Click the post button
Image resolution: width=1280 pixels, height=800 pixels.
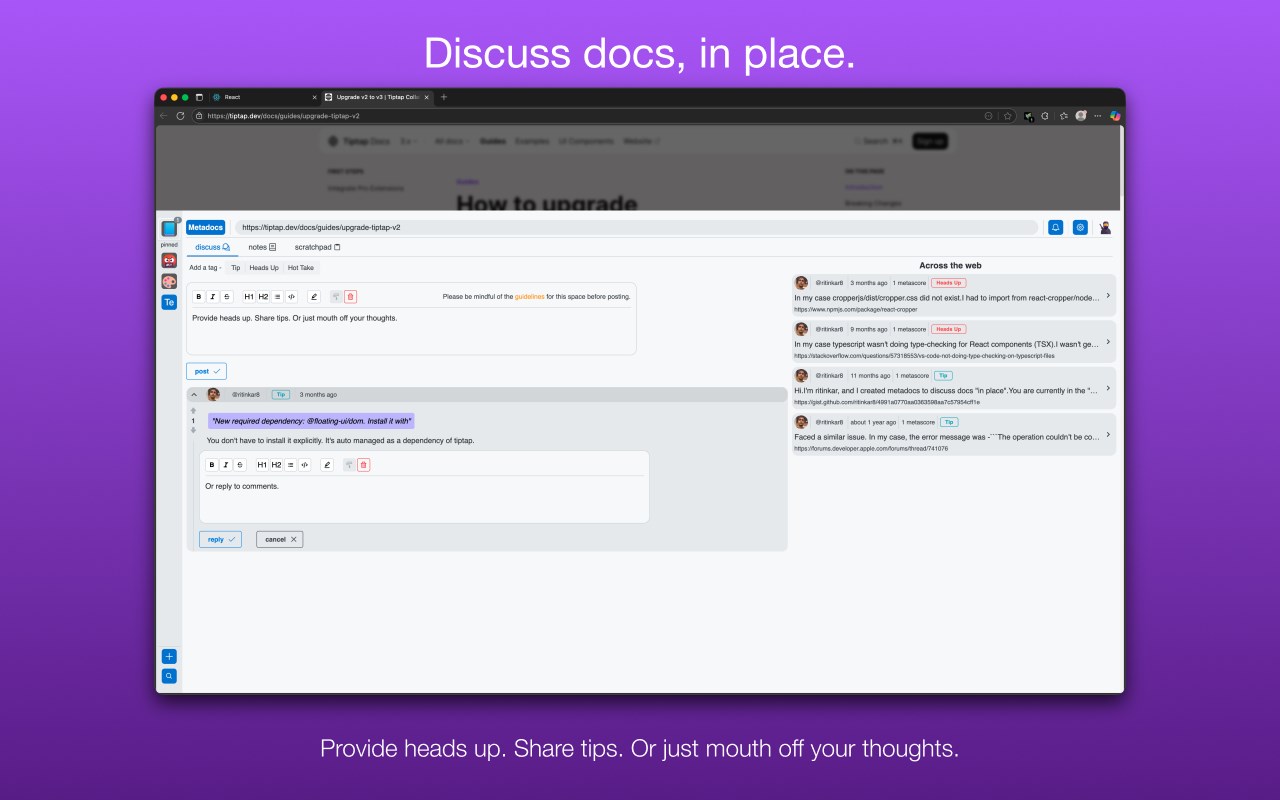206,371
